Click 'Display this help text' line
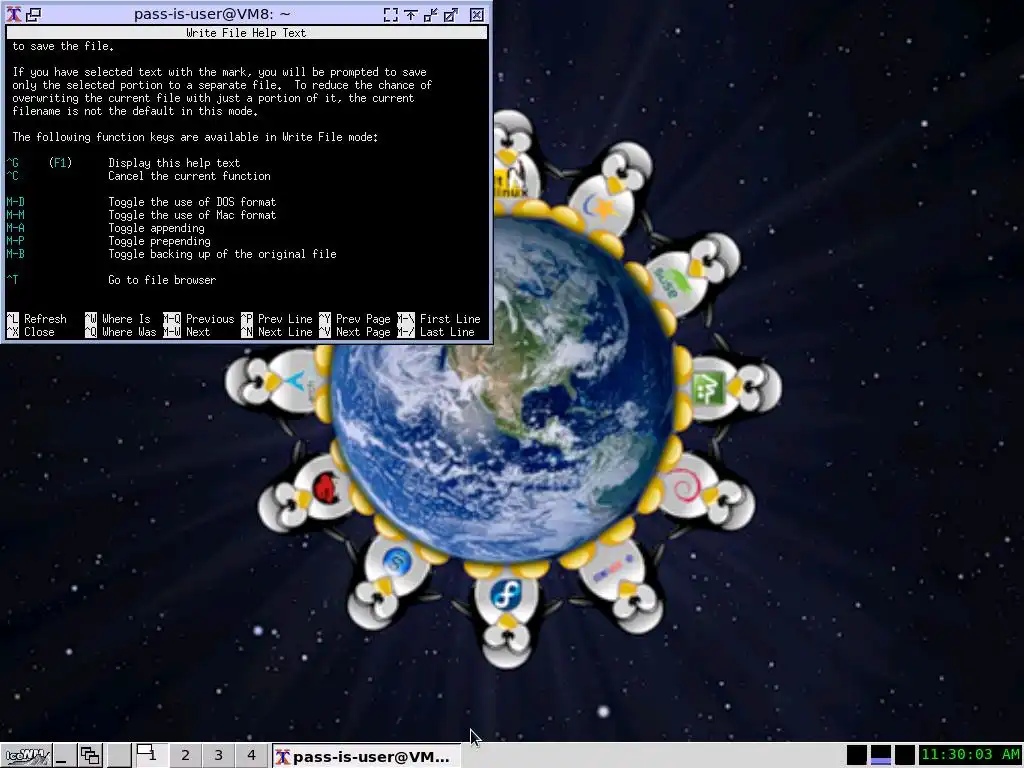 point(174,163)
